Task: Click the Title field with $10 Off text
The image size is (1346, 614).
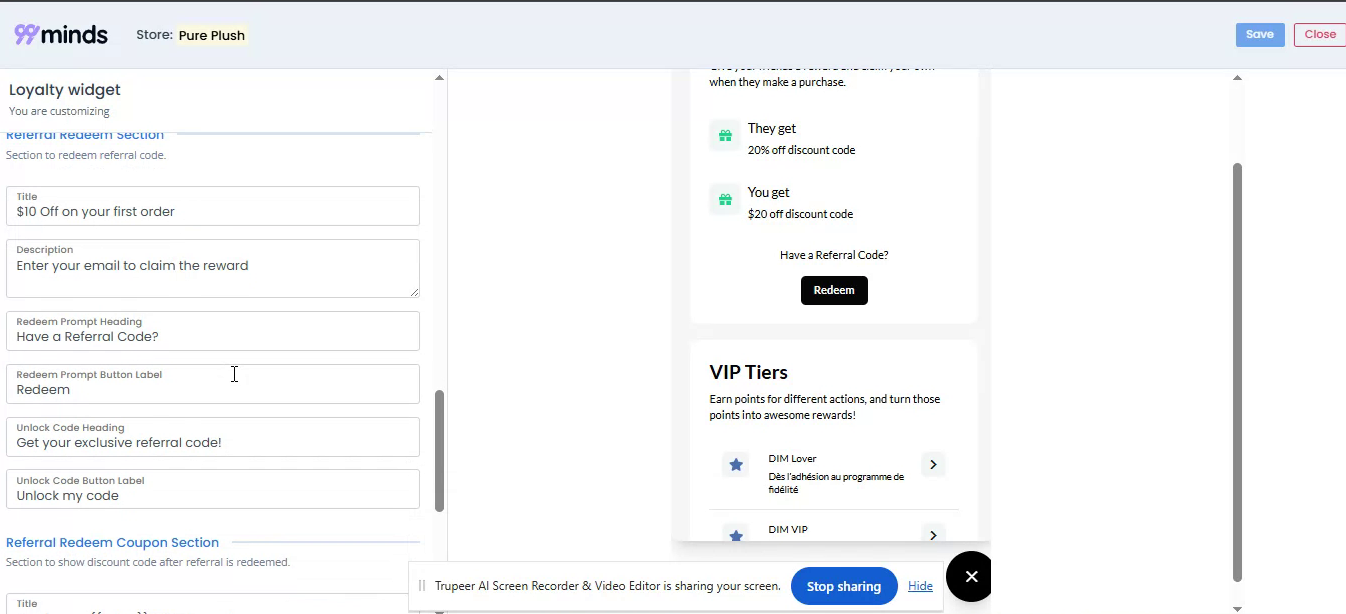Action: click(x=213, y=206)
